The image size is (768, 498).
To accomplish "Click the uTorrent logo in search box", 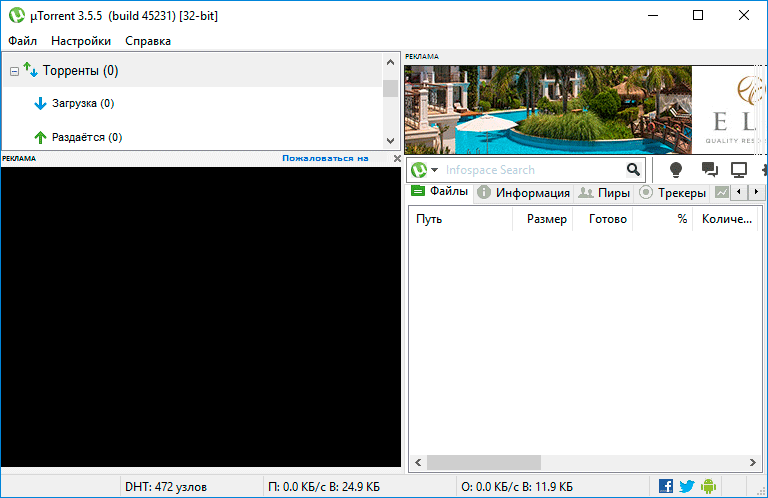I will pos(419,170).
